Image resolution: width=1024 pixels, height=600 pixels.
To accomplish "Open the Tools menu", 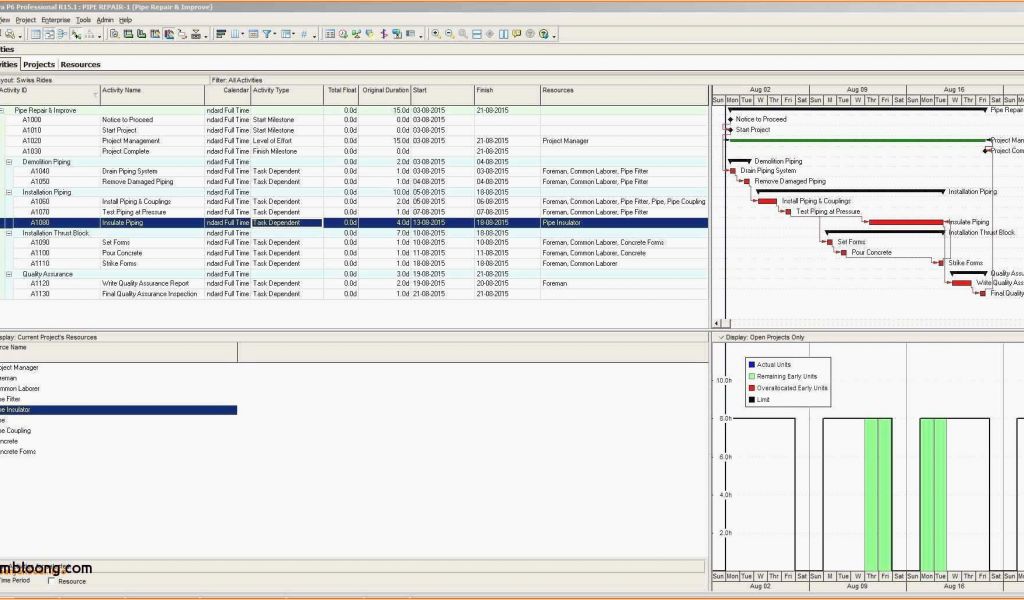I will point(83,20).
